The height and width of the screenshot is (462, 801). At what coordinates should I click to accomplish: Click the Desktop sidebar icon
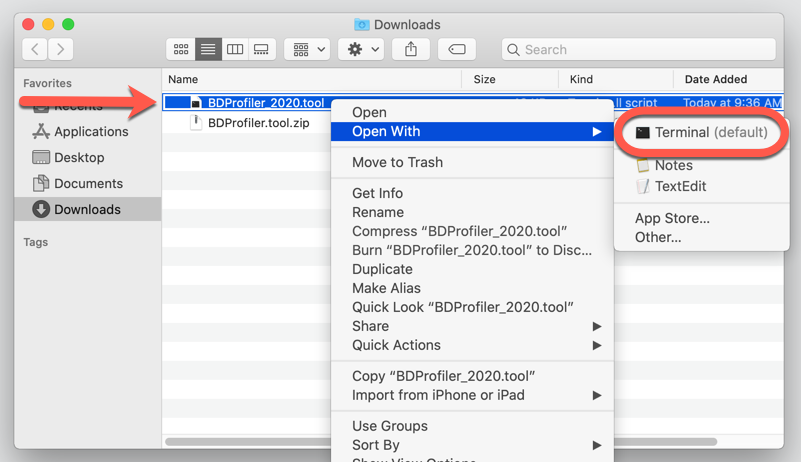coord(41,157)
